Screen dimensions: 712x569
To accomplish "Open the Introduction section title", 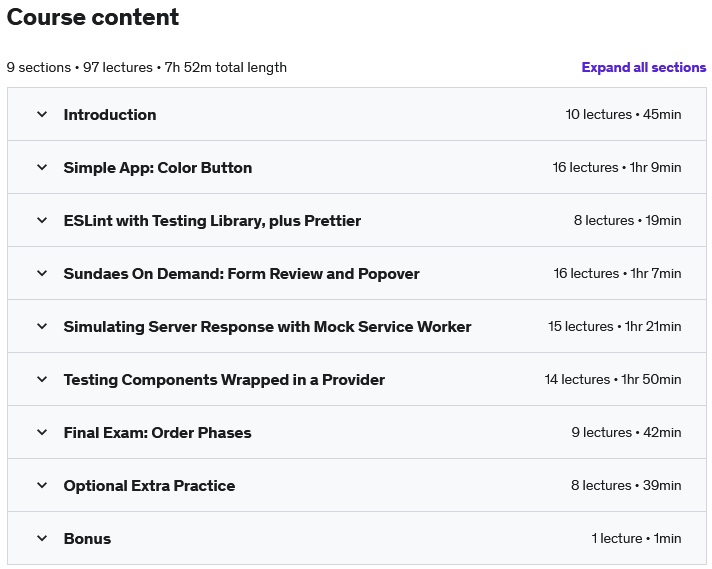I will (110, 115).
